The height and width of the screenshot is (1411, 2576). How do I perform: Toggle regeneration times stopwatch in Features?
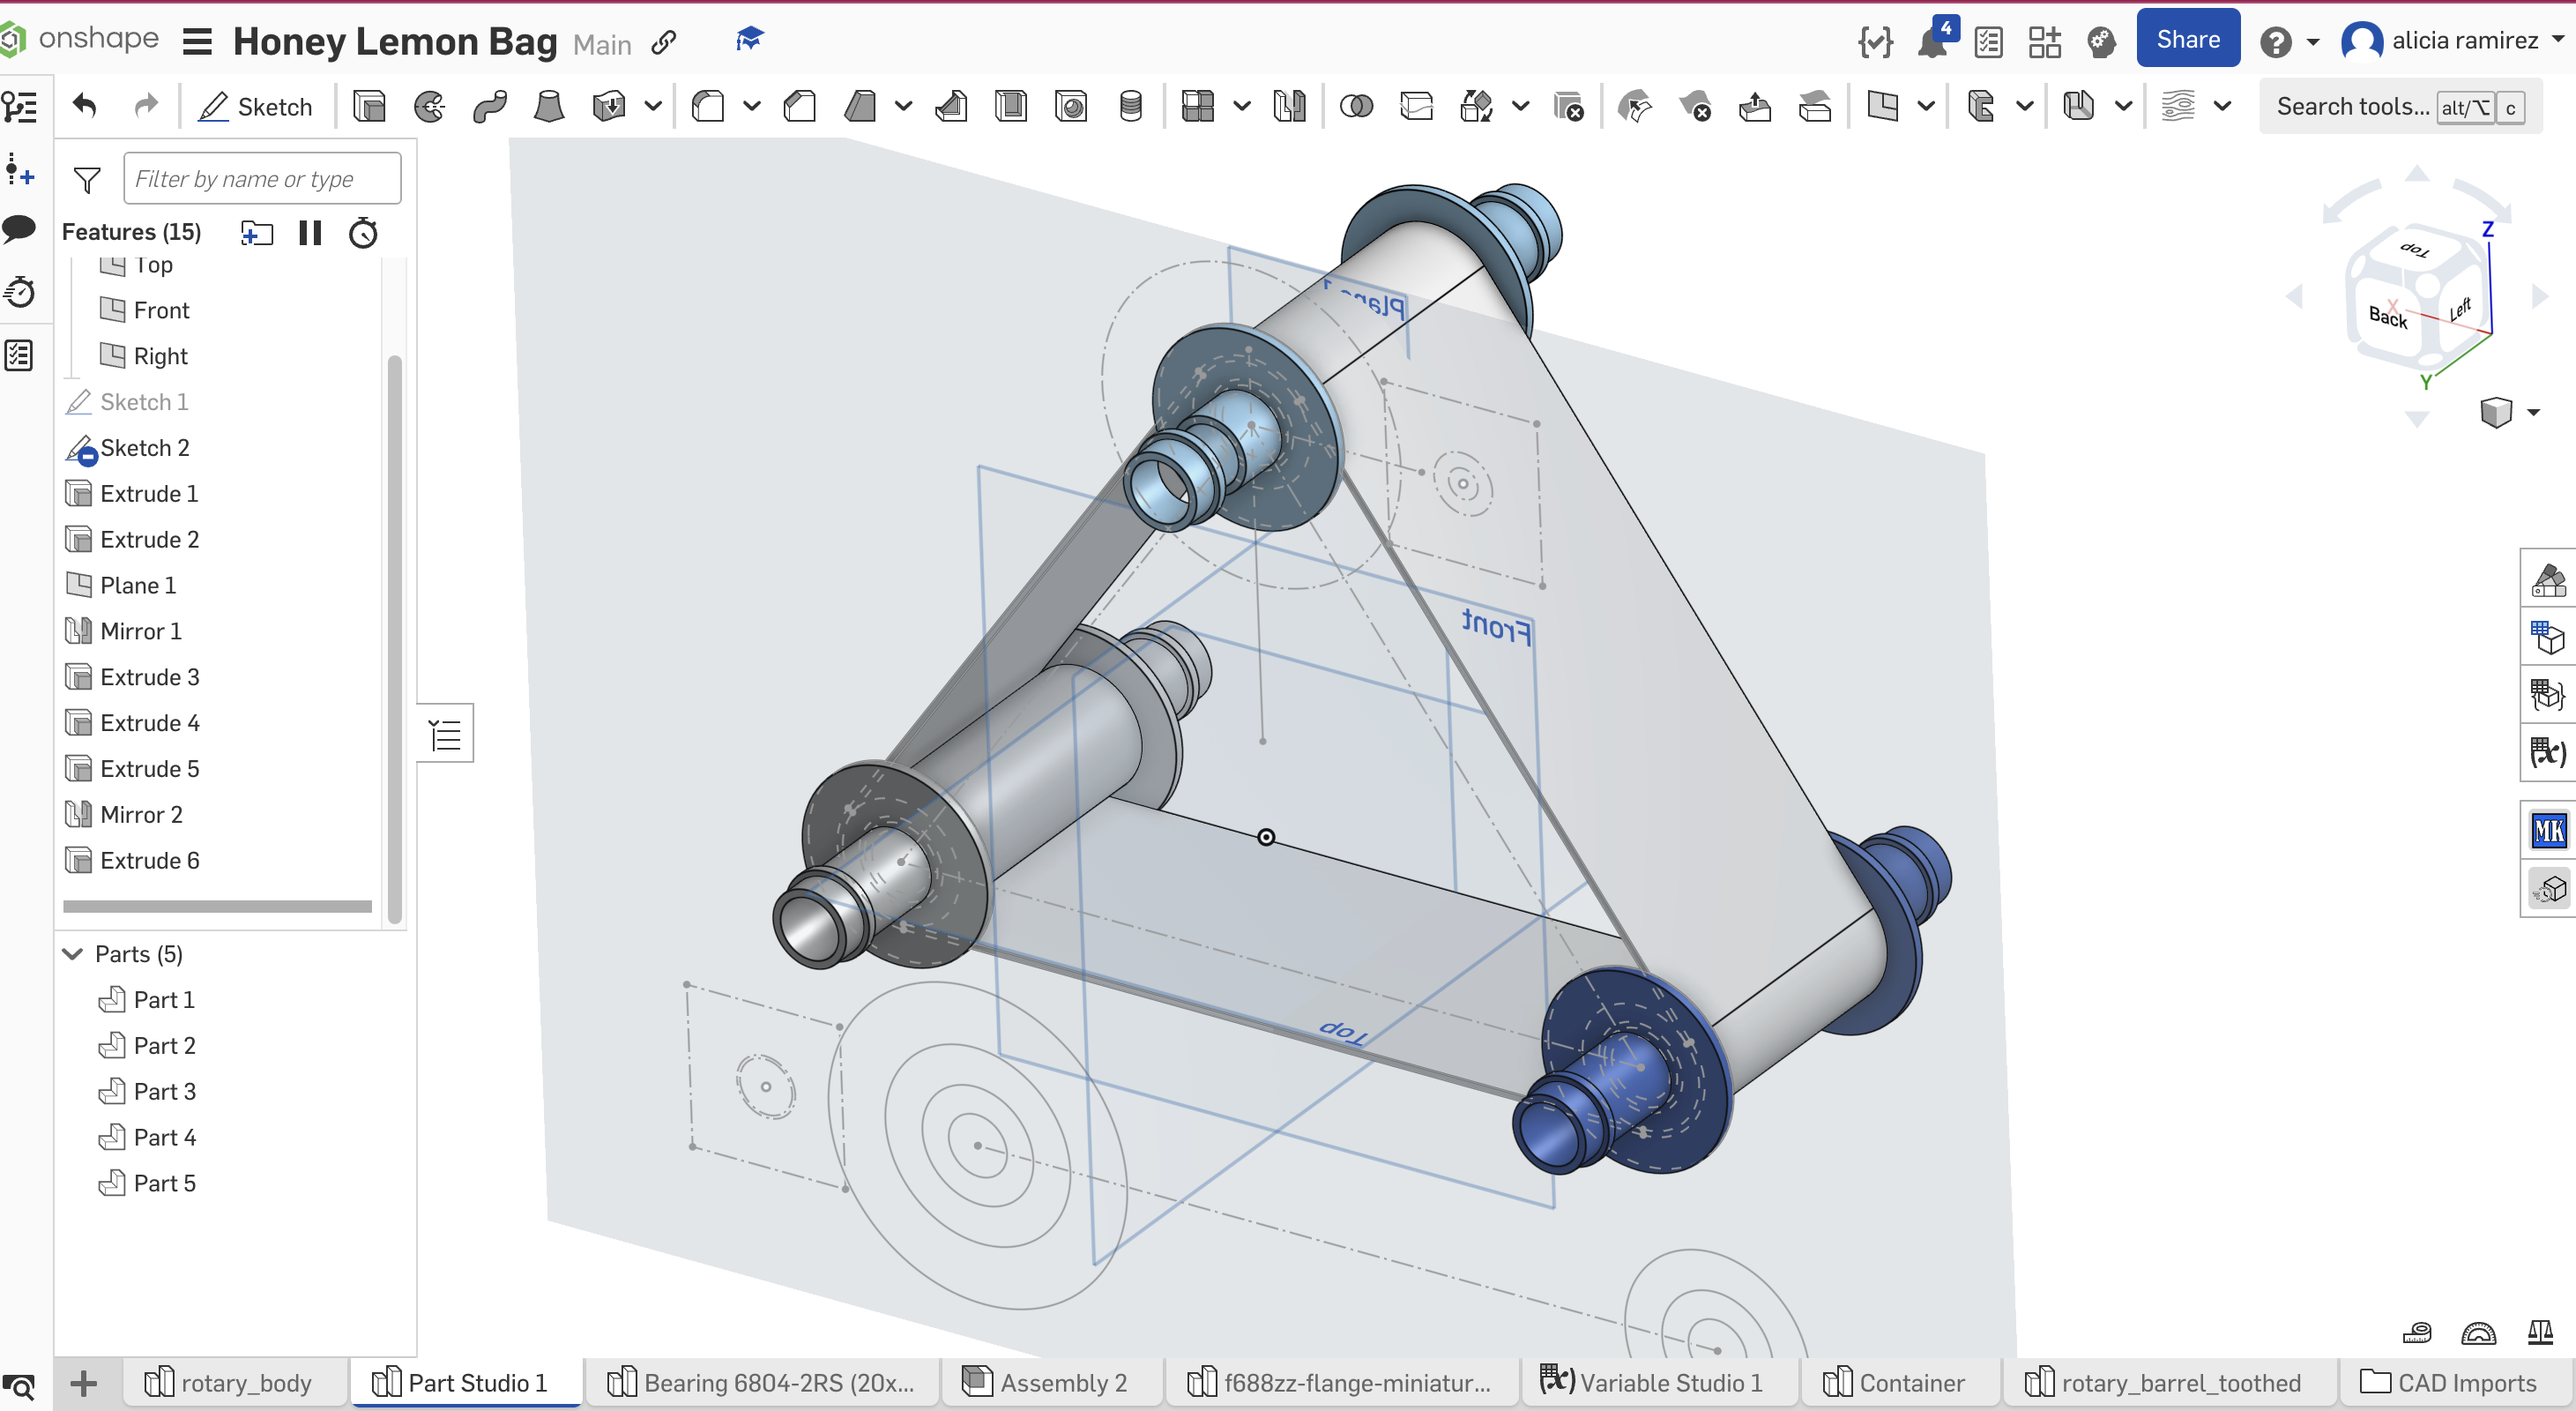coord(363,233)
